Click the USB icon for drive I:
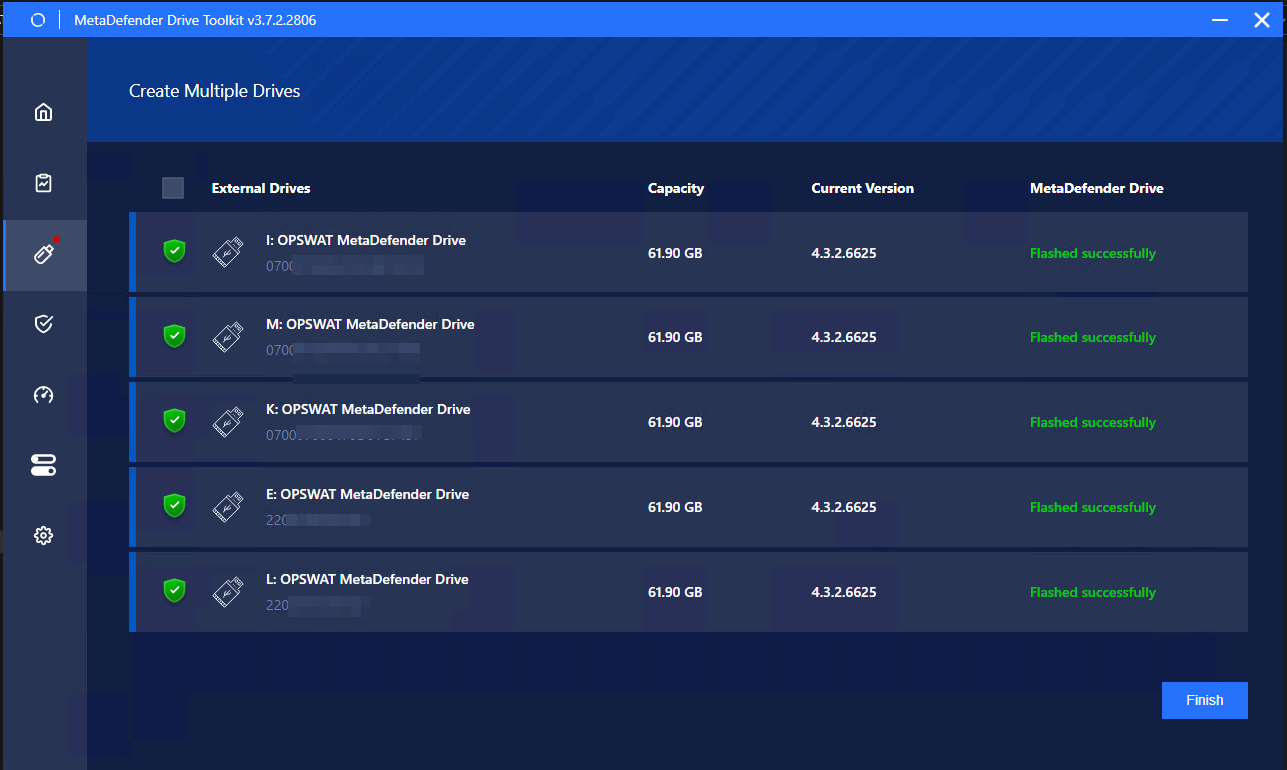Screen dimensions: 1287x770 [228, 252]
